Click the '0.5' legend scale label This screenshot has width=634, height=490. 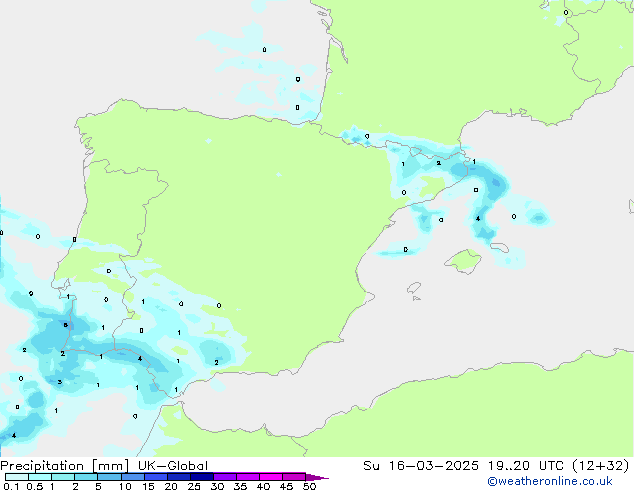point(35,486)
